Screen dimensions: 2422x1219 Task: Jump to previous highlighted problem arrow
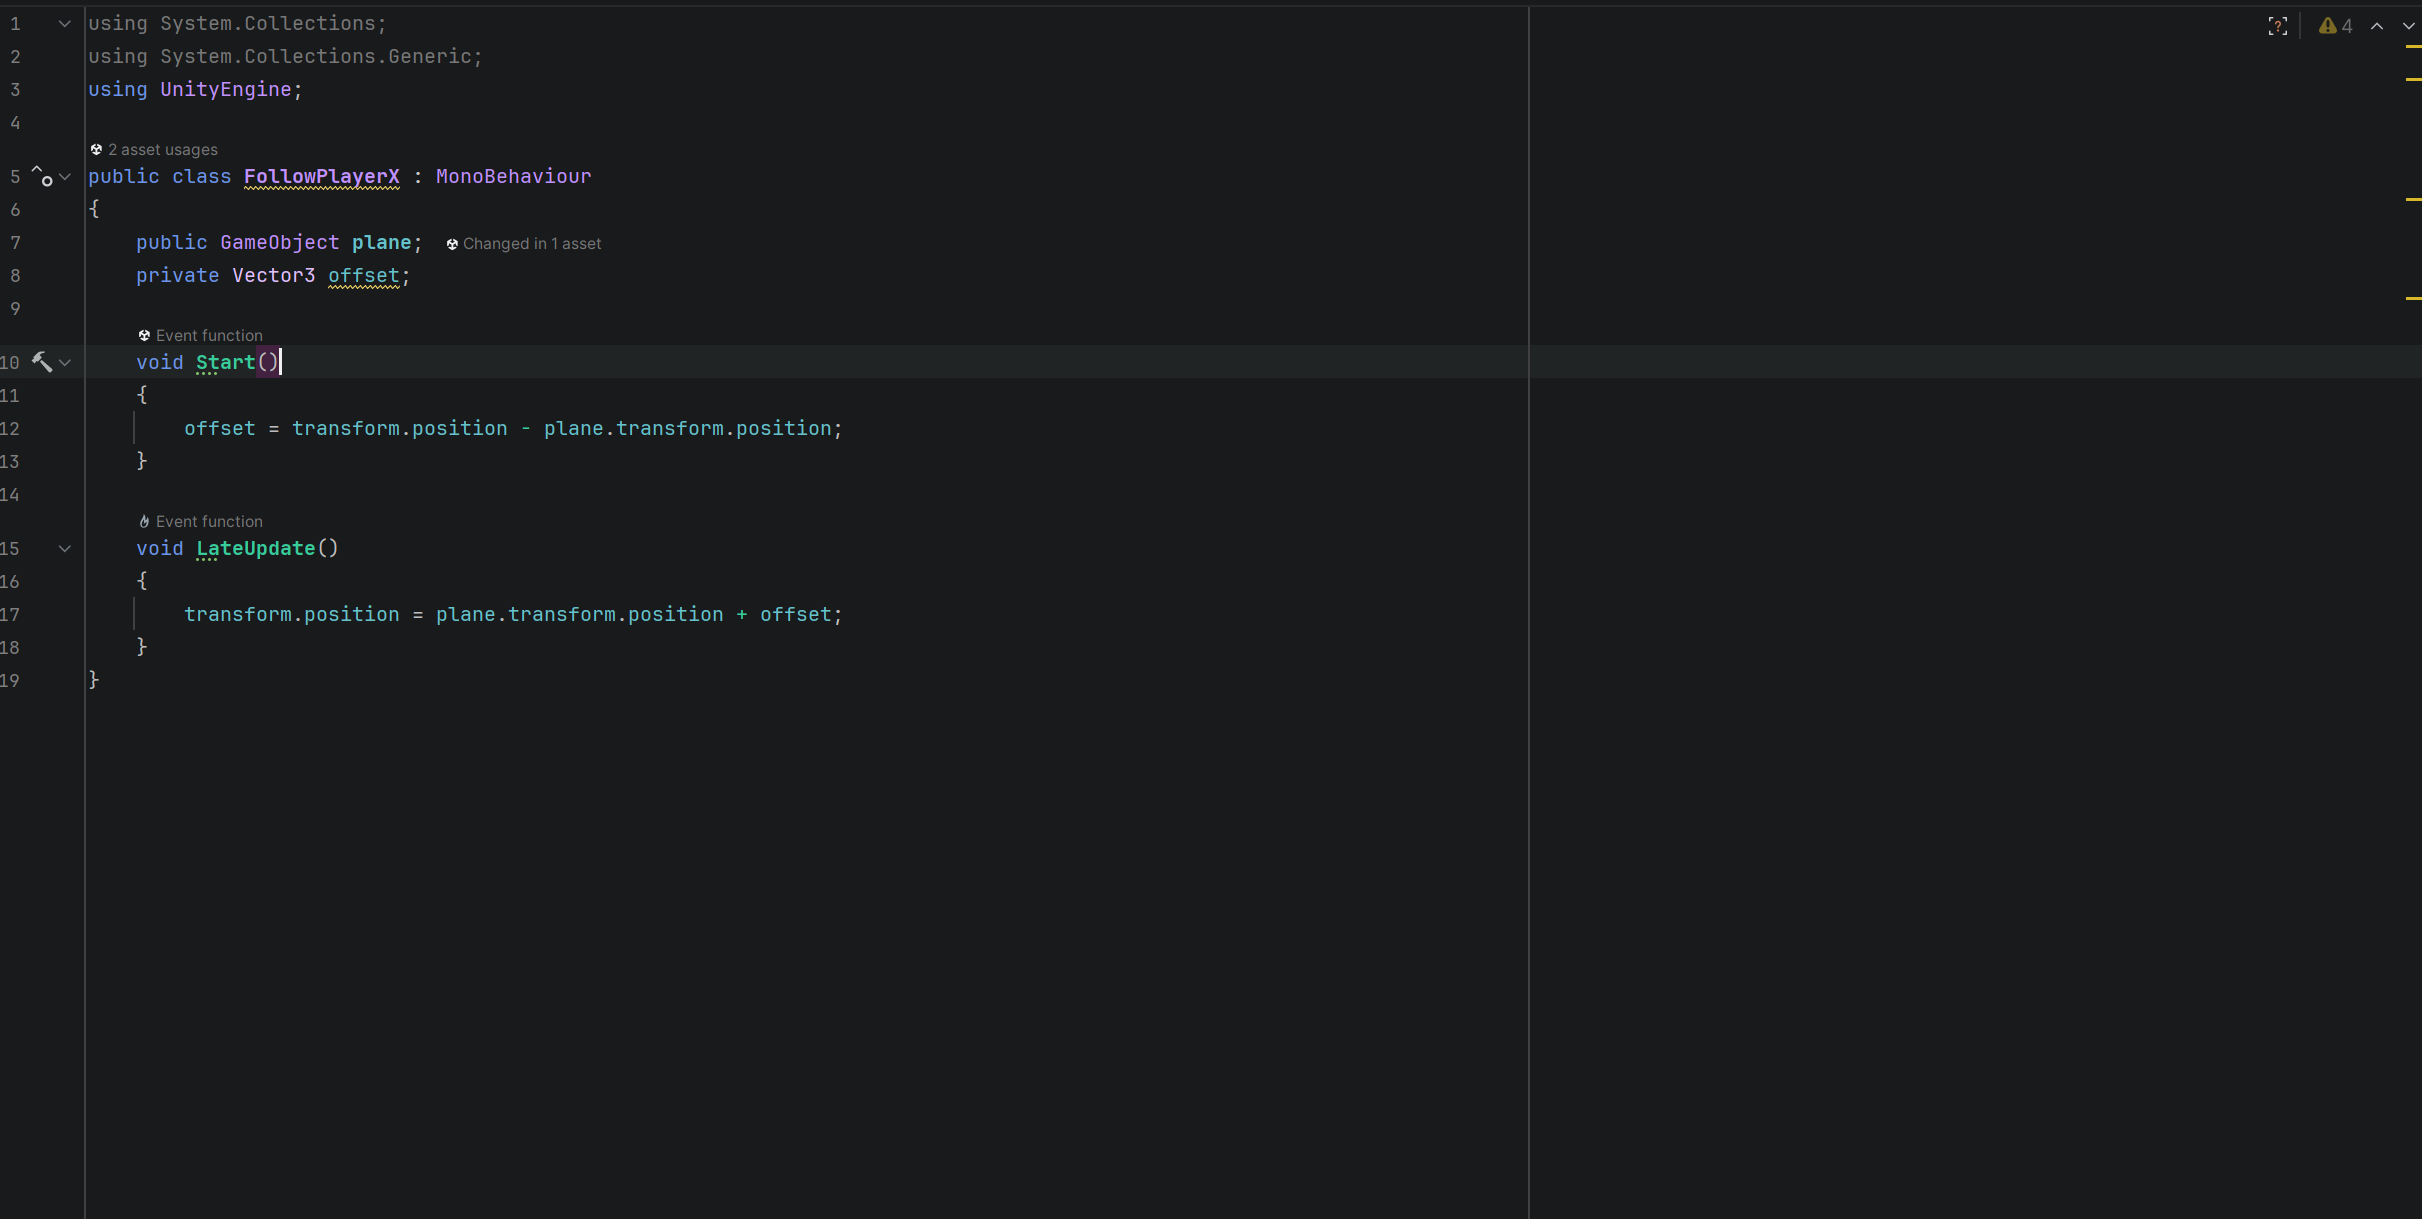pyautogui.click(x=2377, y=27)
